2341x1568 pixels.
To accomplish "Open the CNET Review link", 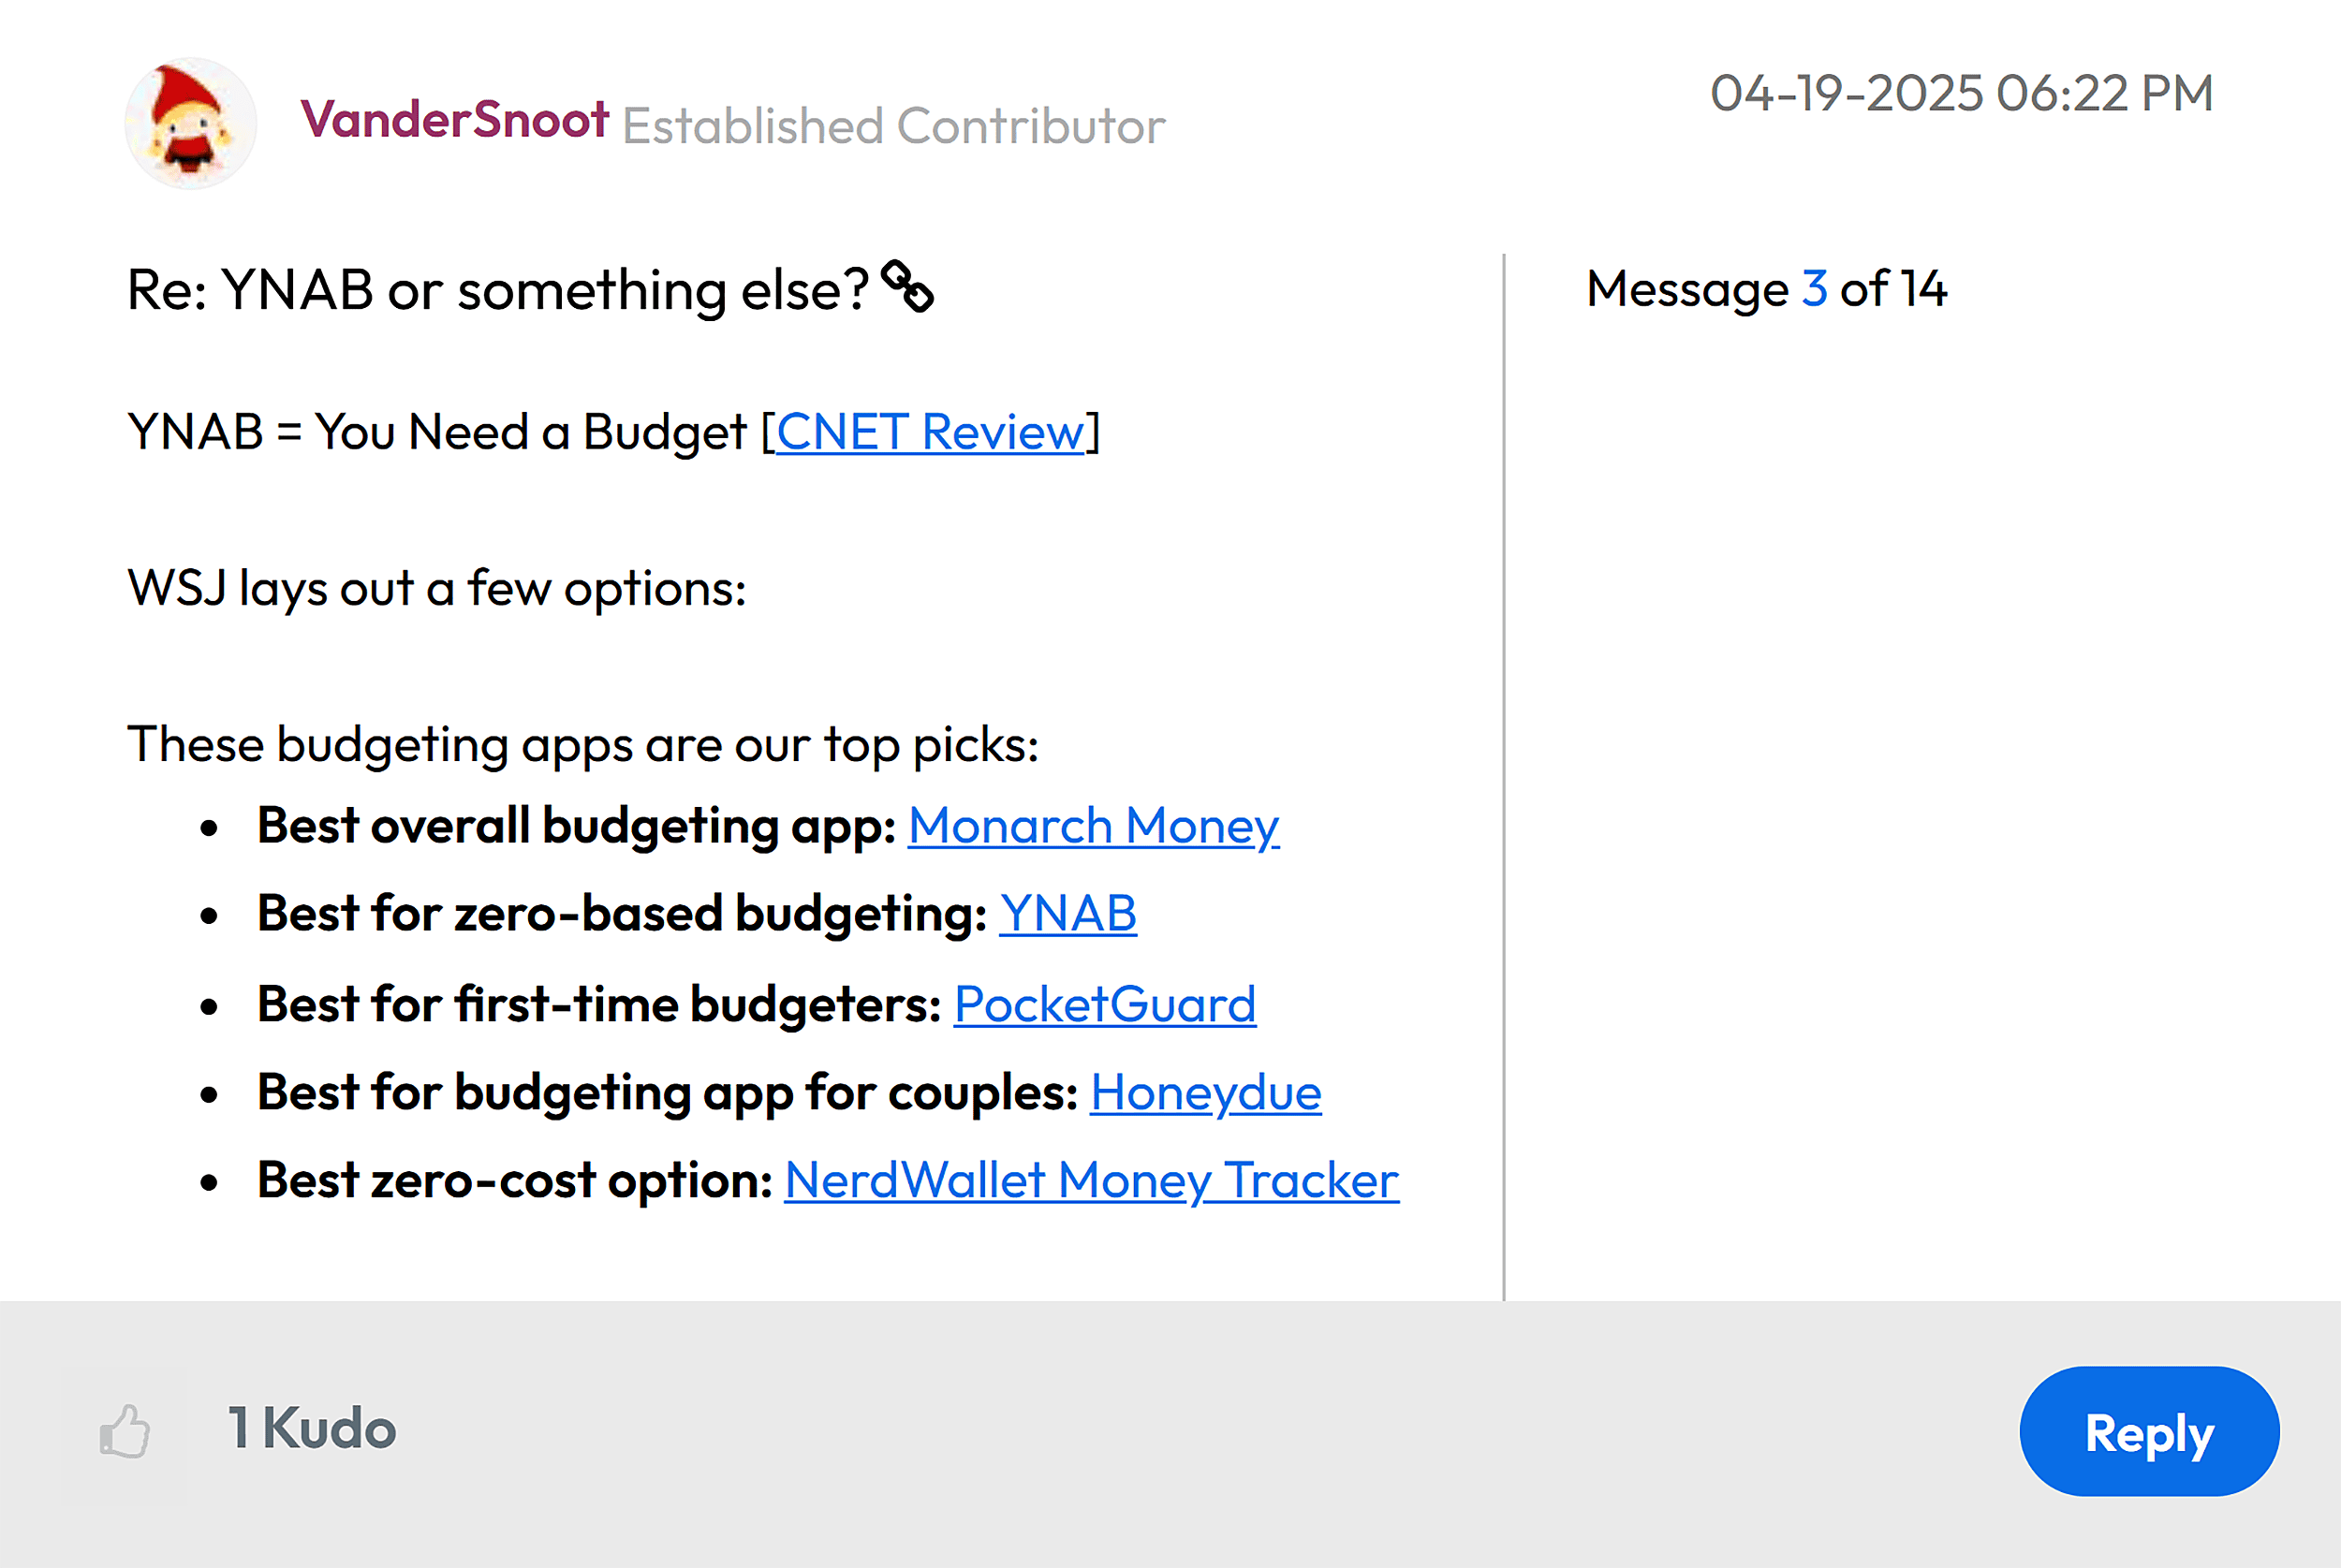I will 930,432.
